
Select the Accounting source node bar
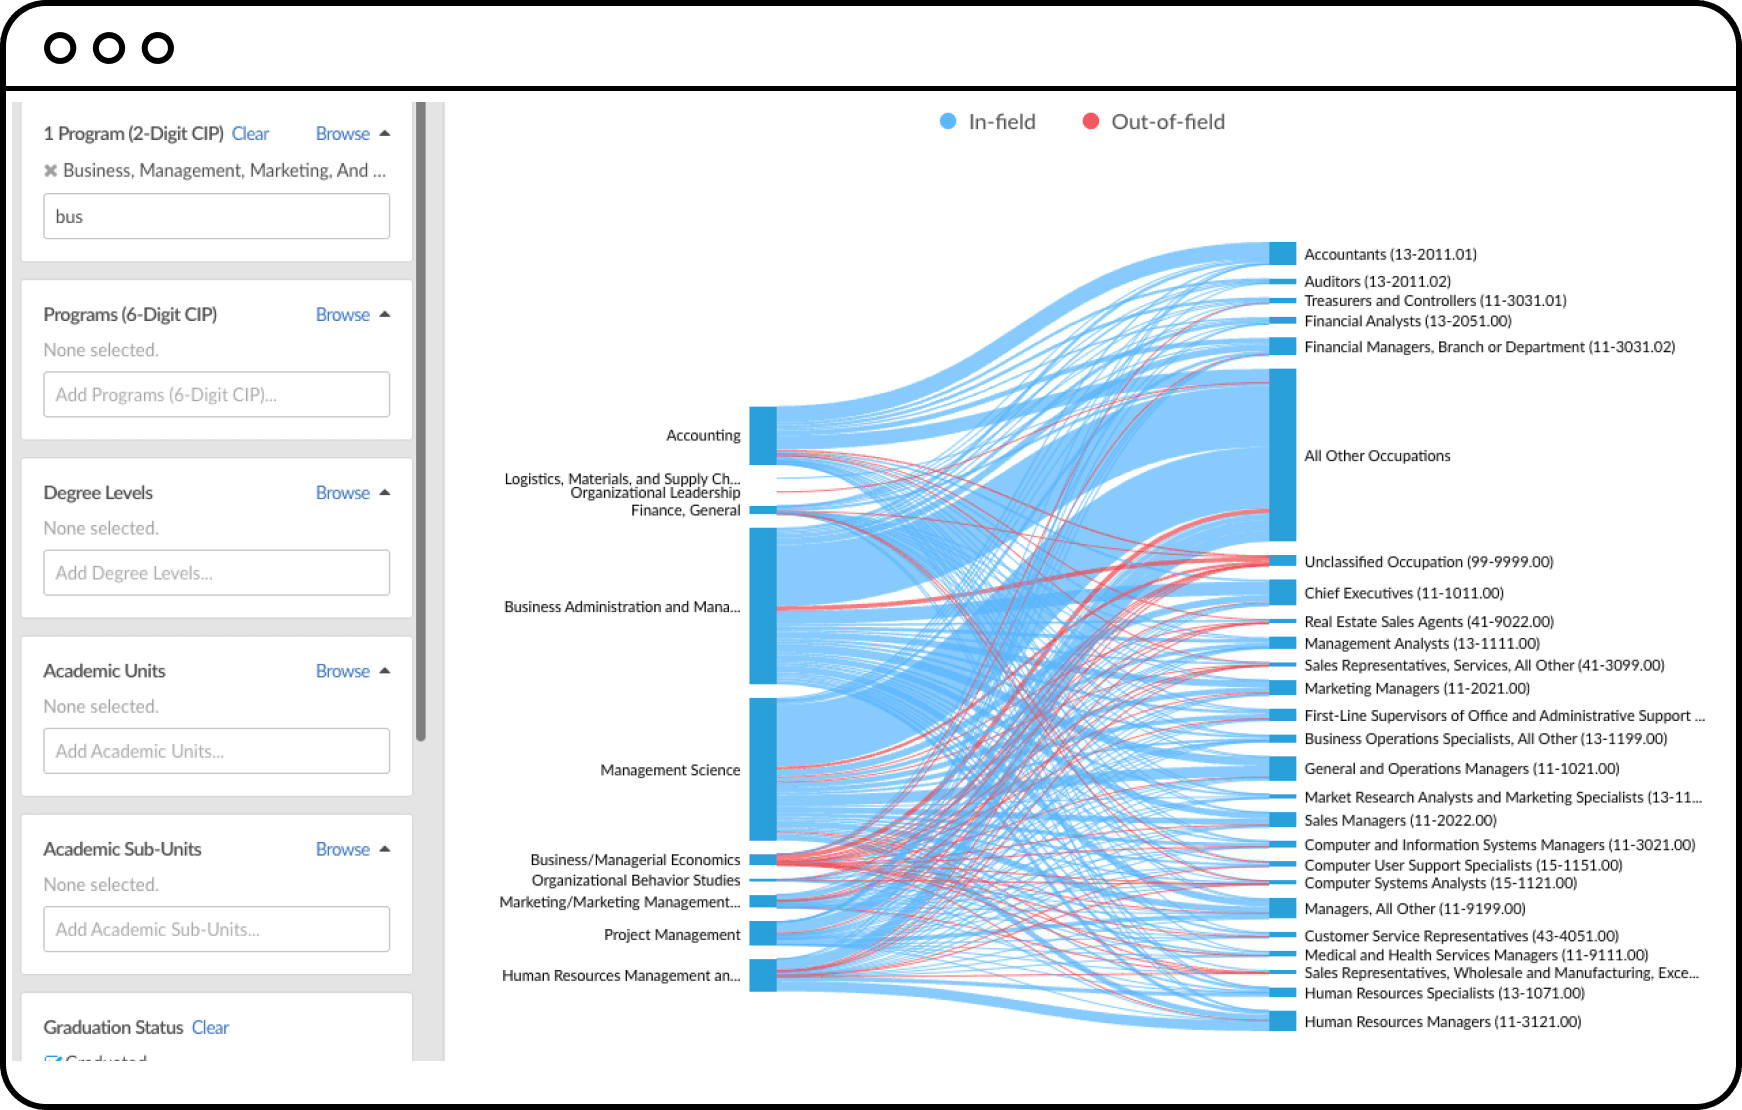tap(762, 435)
